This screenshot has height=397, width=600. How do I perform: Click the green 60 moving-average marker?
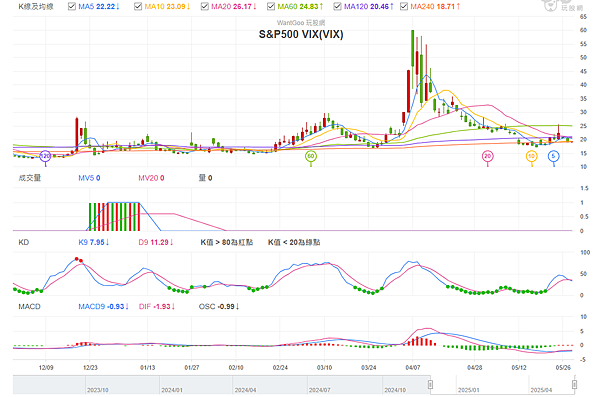pyautogui.click(x=311, y=156)
